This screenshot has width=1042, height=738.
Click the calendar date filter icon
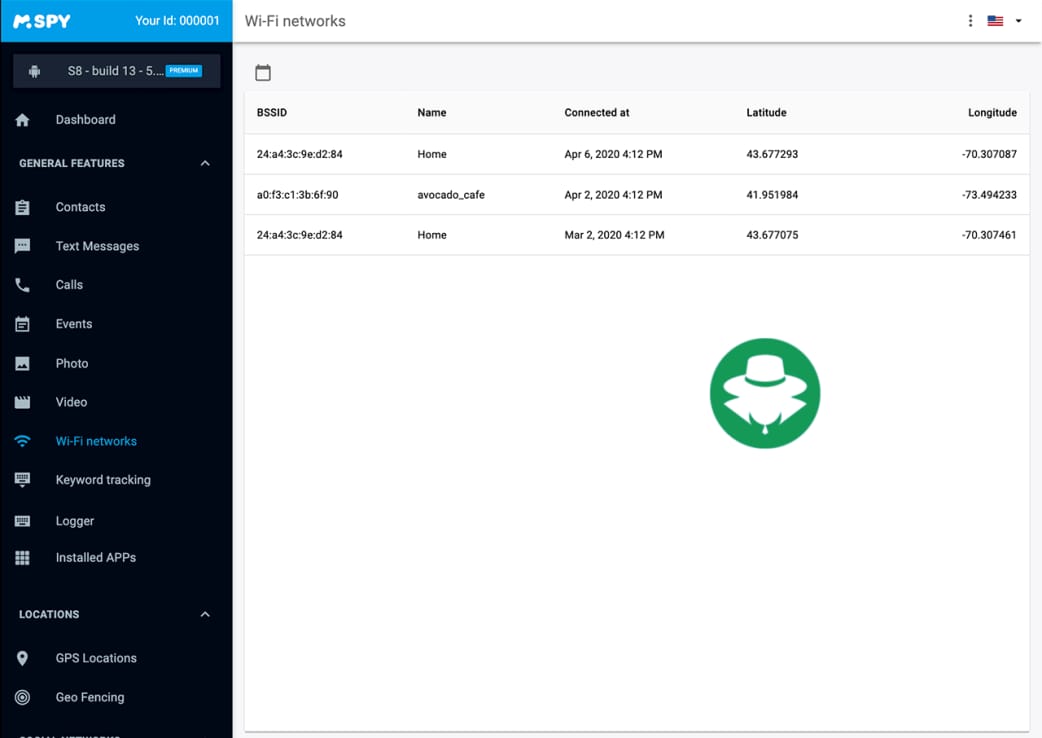coord(263,72)
